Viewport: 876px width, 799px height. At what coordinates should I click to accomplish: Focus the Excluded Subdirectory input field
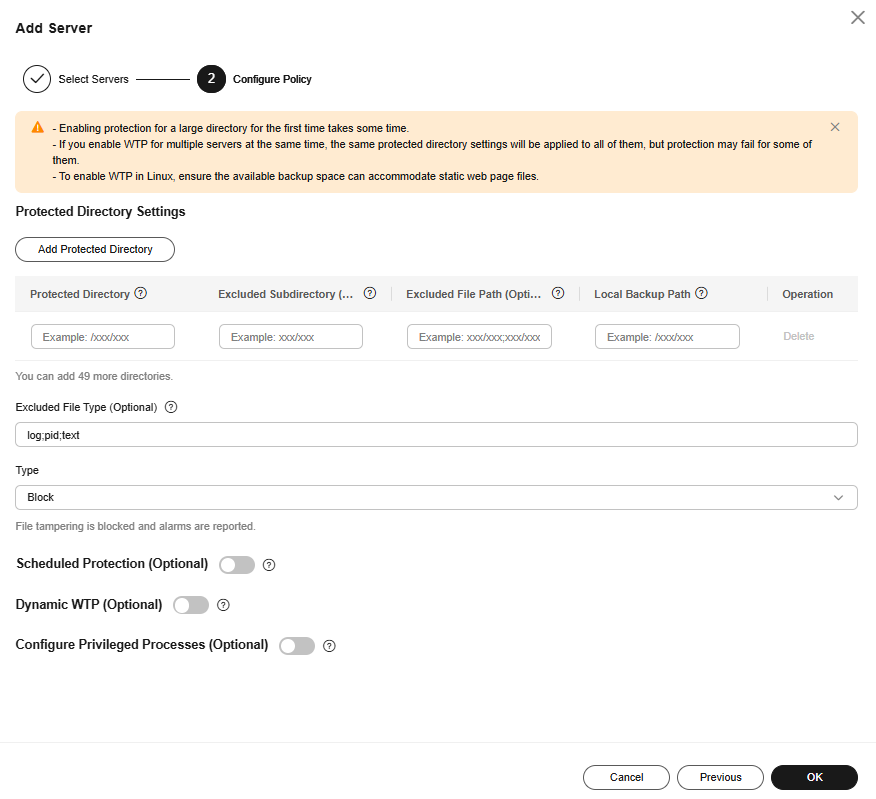pyautogui.click(x=291, y=336)
